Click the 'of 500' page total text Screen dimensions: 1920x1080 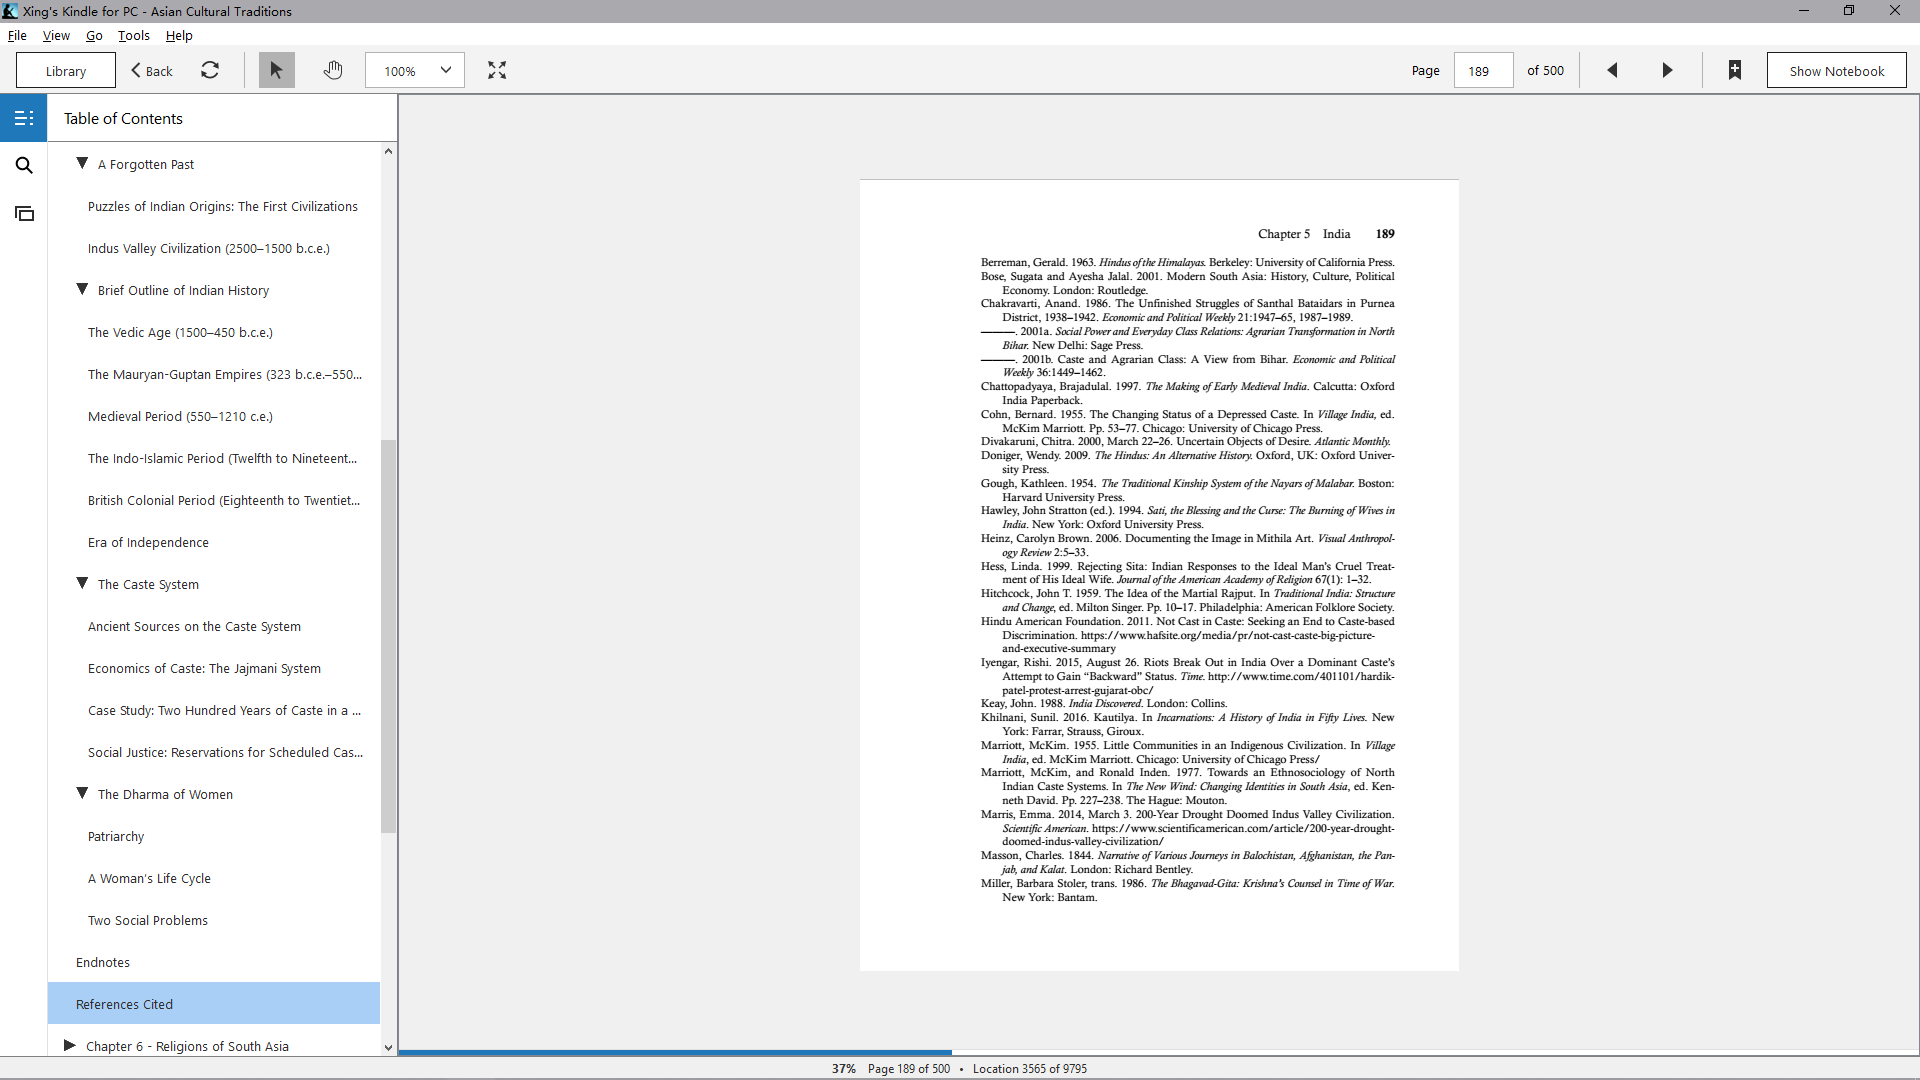tap(1545, 71)
